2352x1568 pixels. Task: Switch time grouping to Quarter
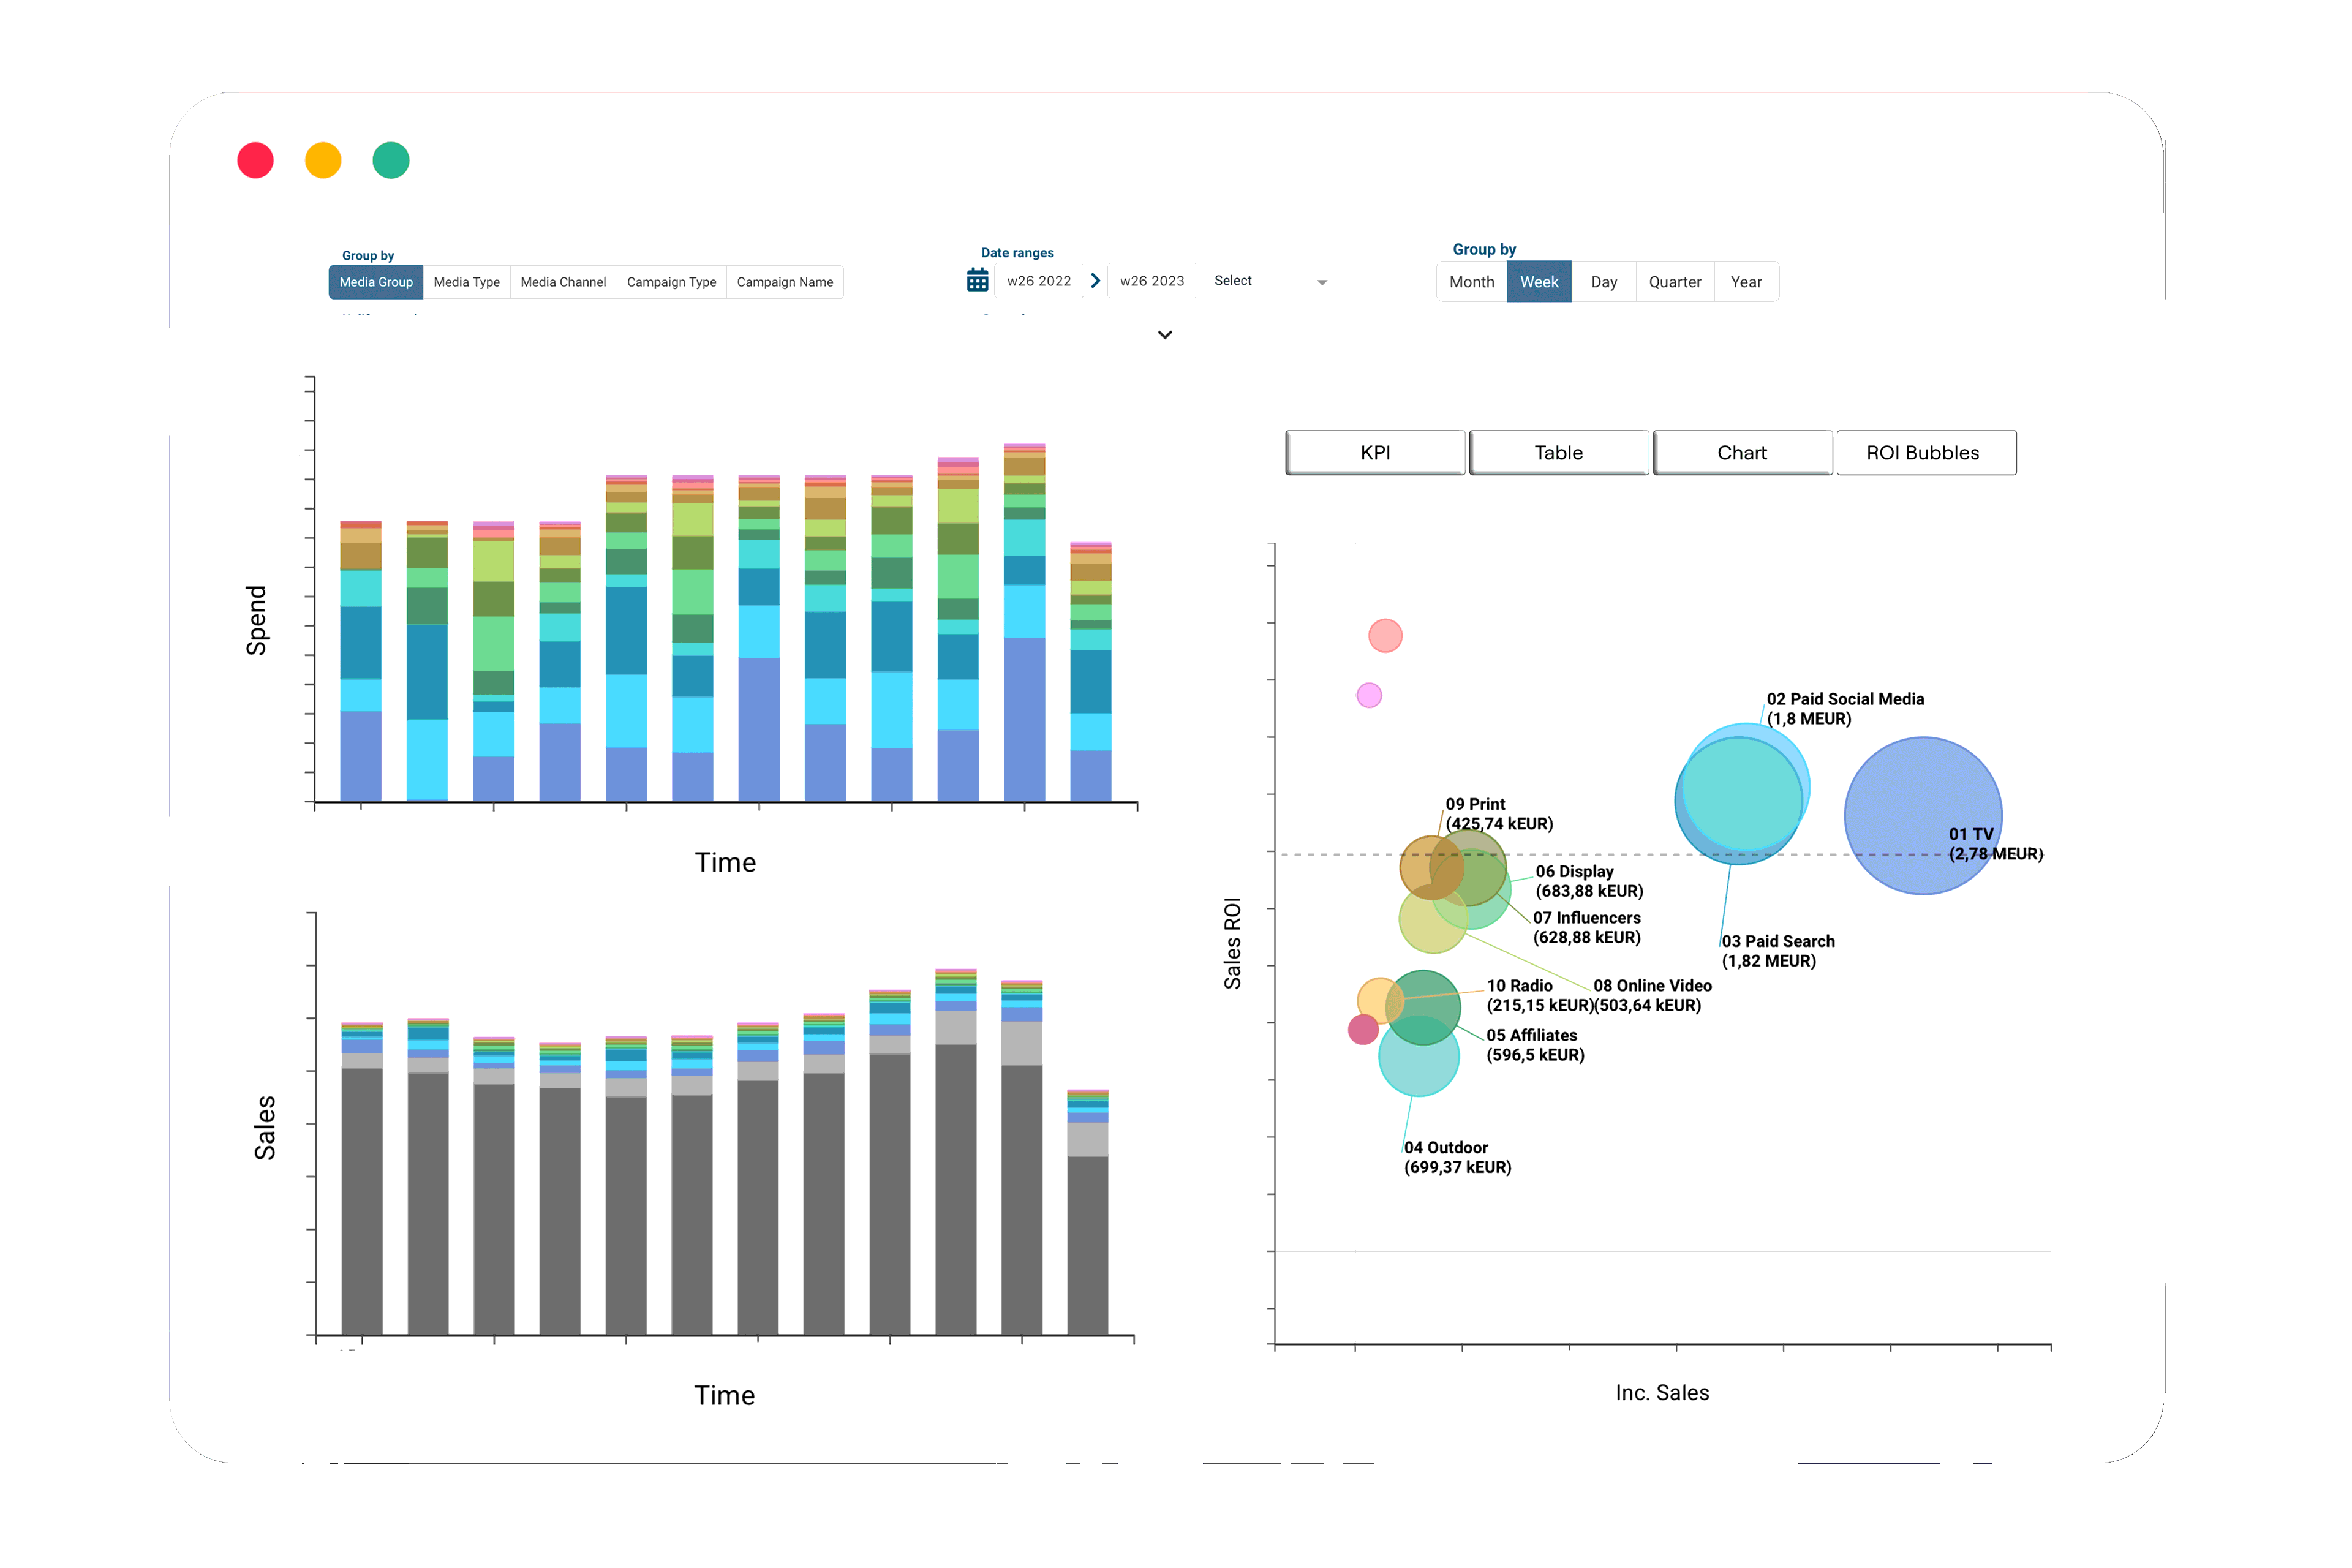click(x=1675, y=282)
